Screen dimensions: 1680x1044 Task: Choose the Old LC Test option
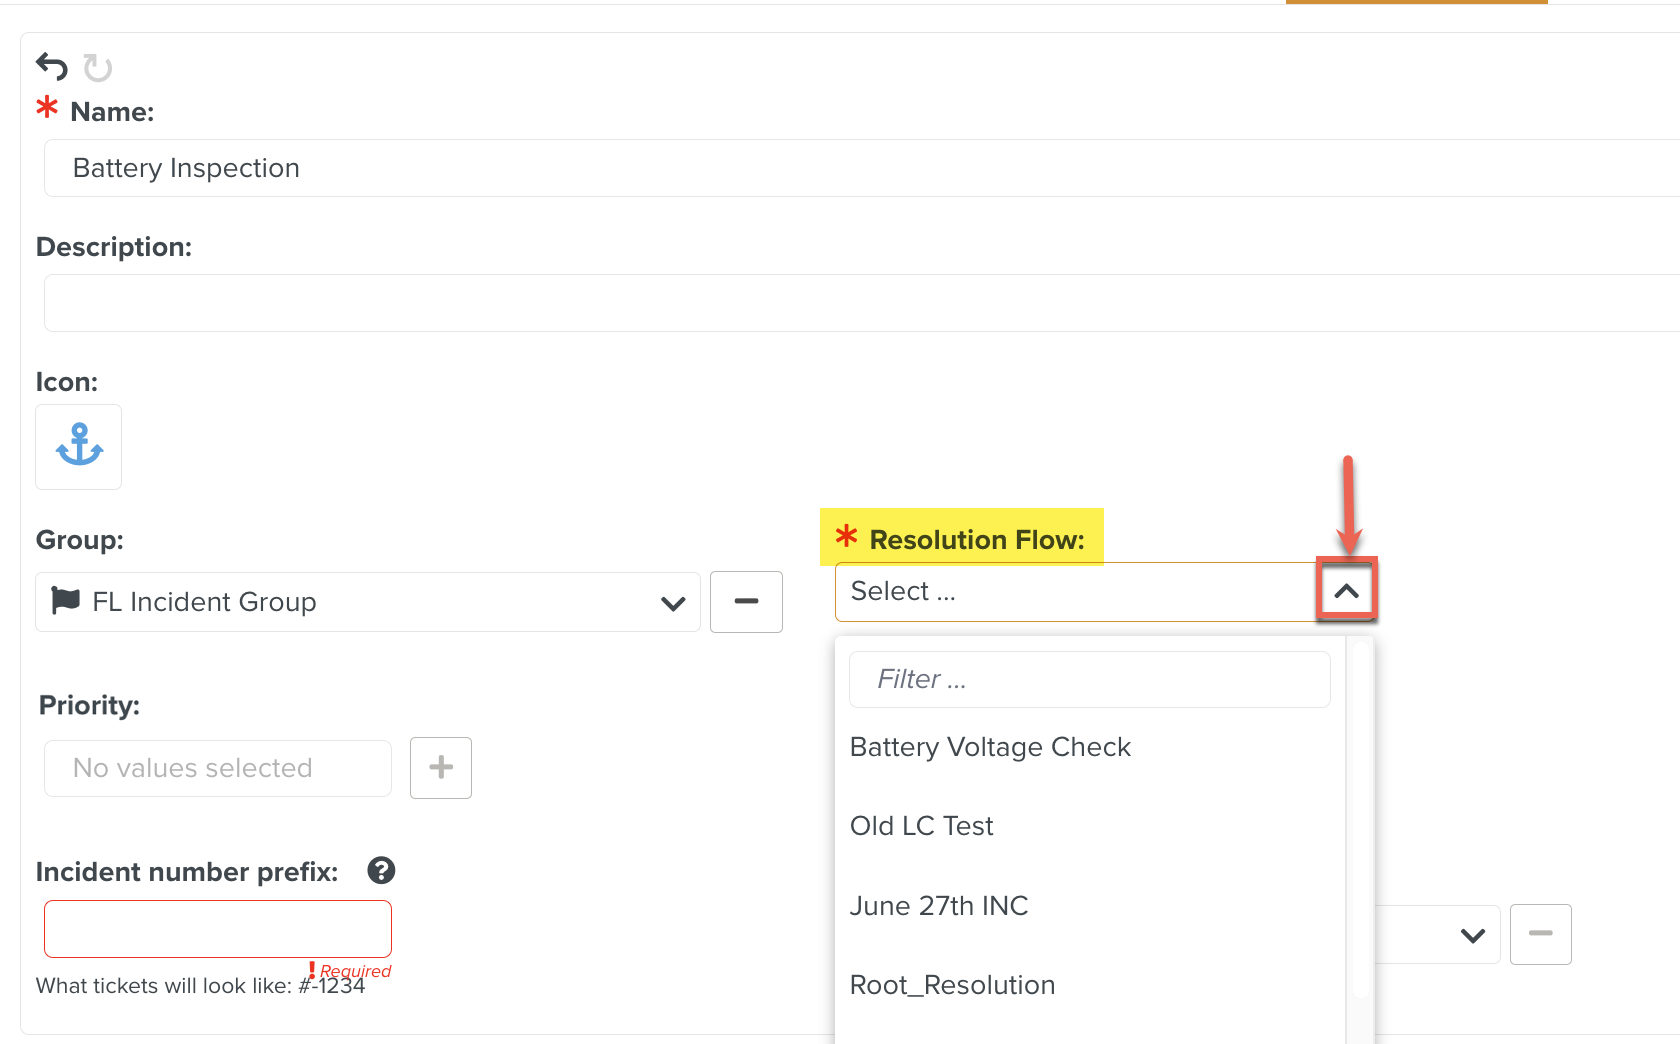click(921, 825)
